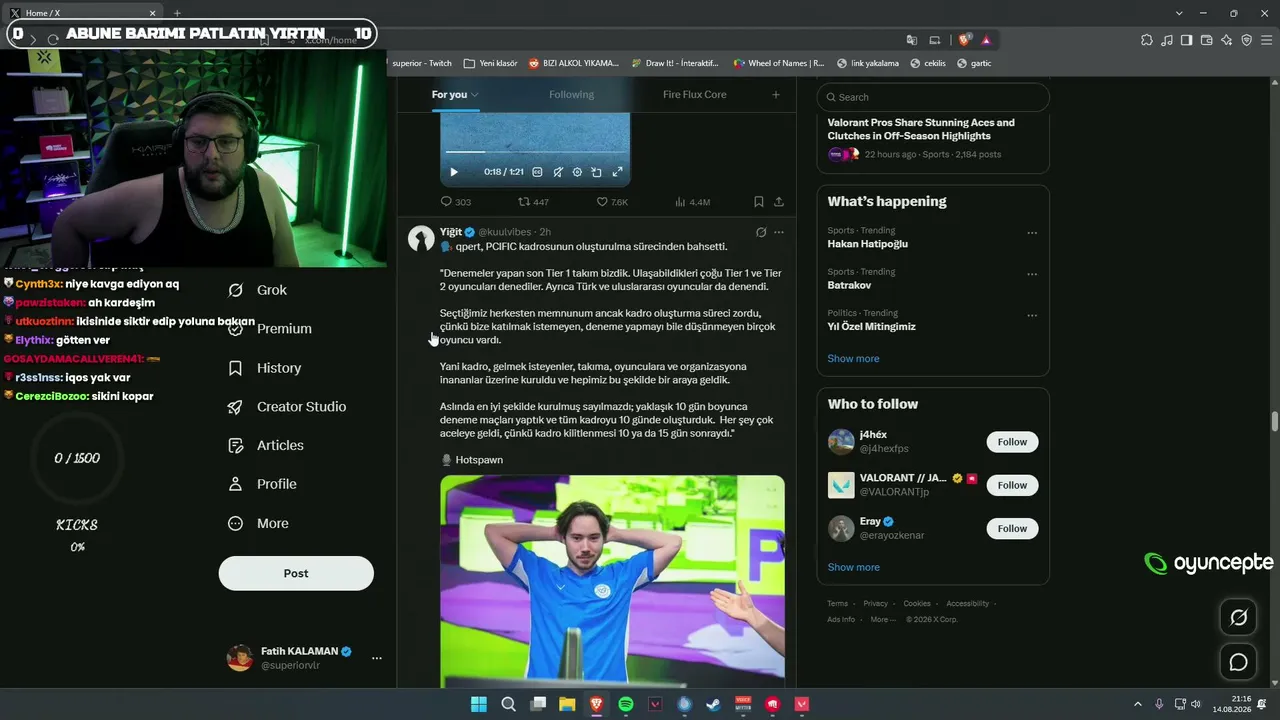1280x720 pixels.
Task: Open more options for Hakan Hatipoğlu trend
Action: [x=1032, y=233]
